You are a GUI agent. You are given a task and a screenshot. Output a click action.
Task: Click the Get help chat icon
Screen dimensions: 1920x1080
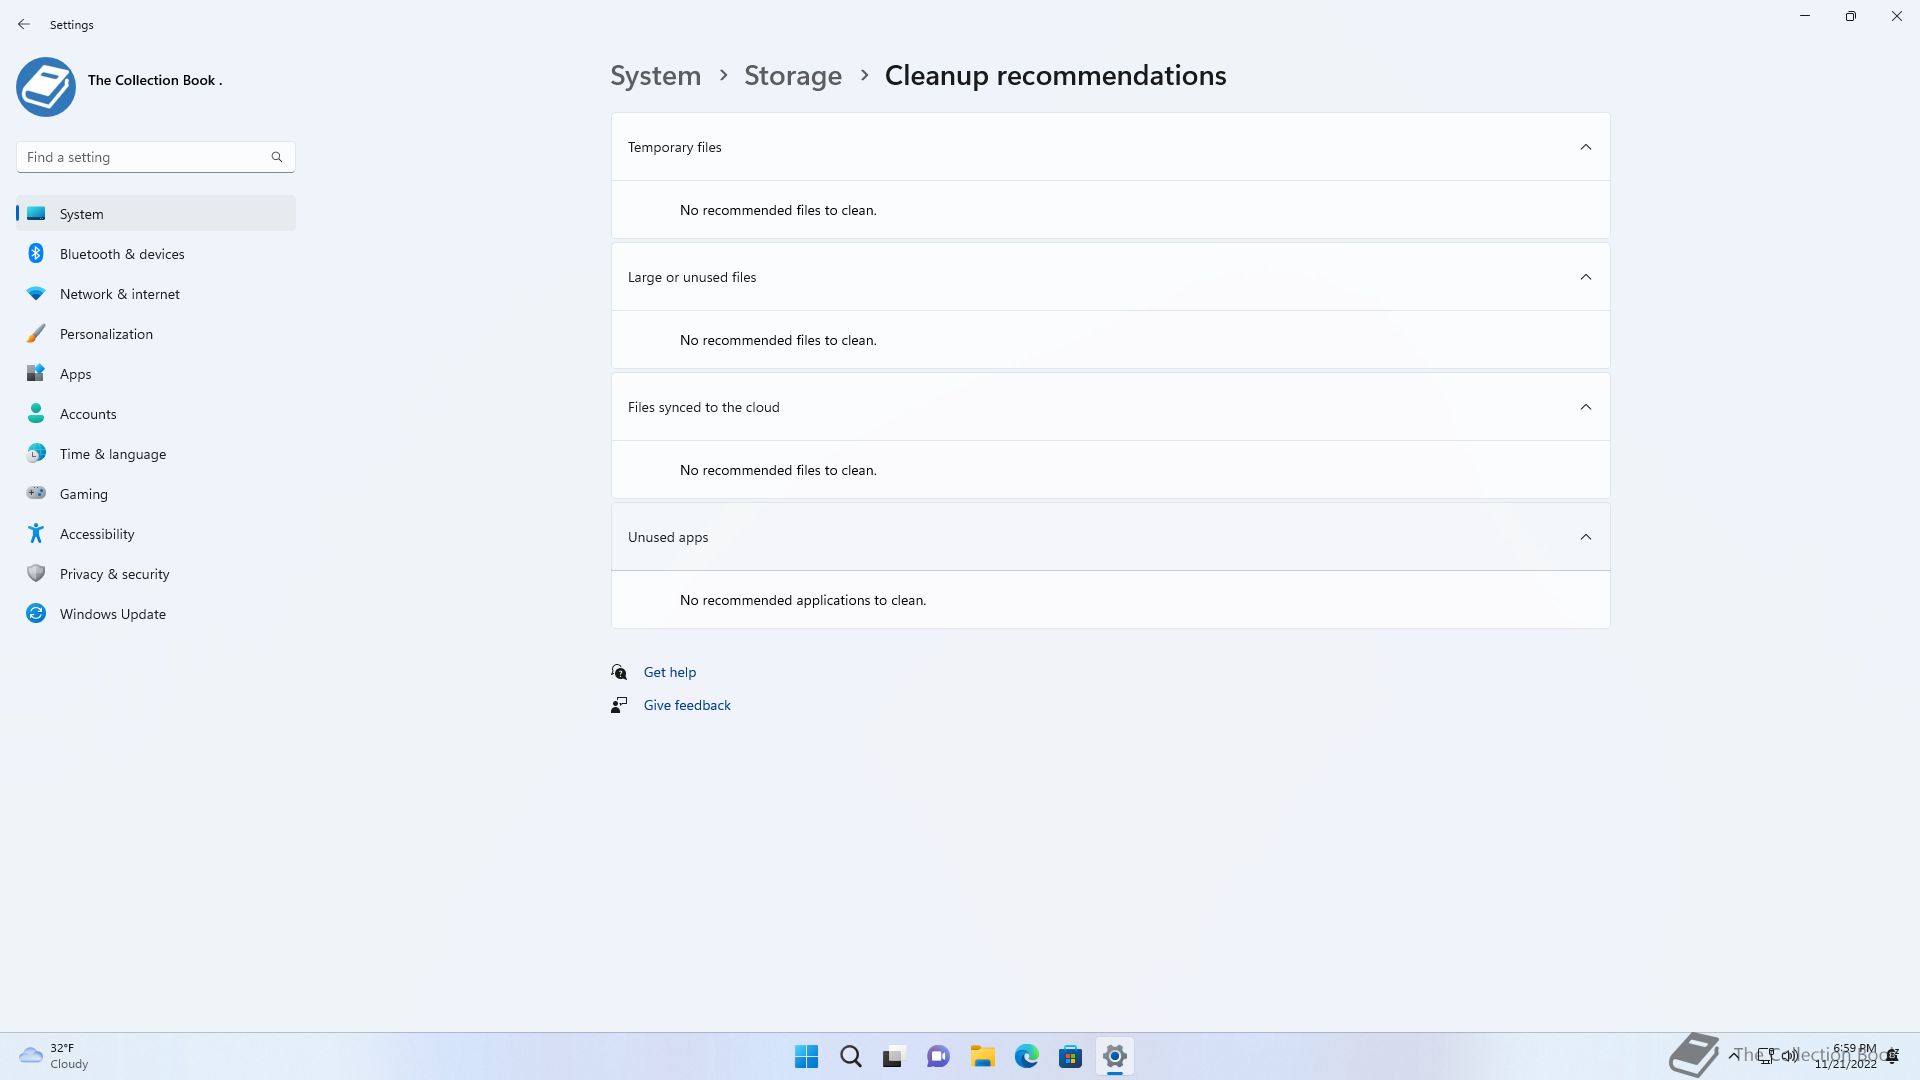coord(619,672)
